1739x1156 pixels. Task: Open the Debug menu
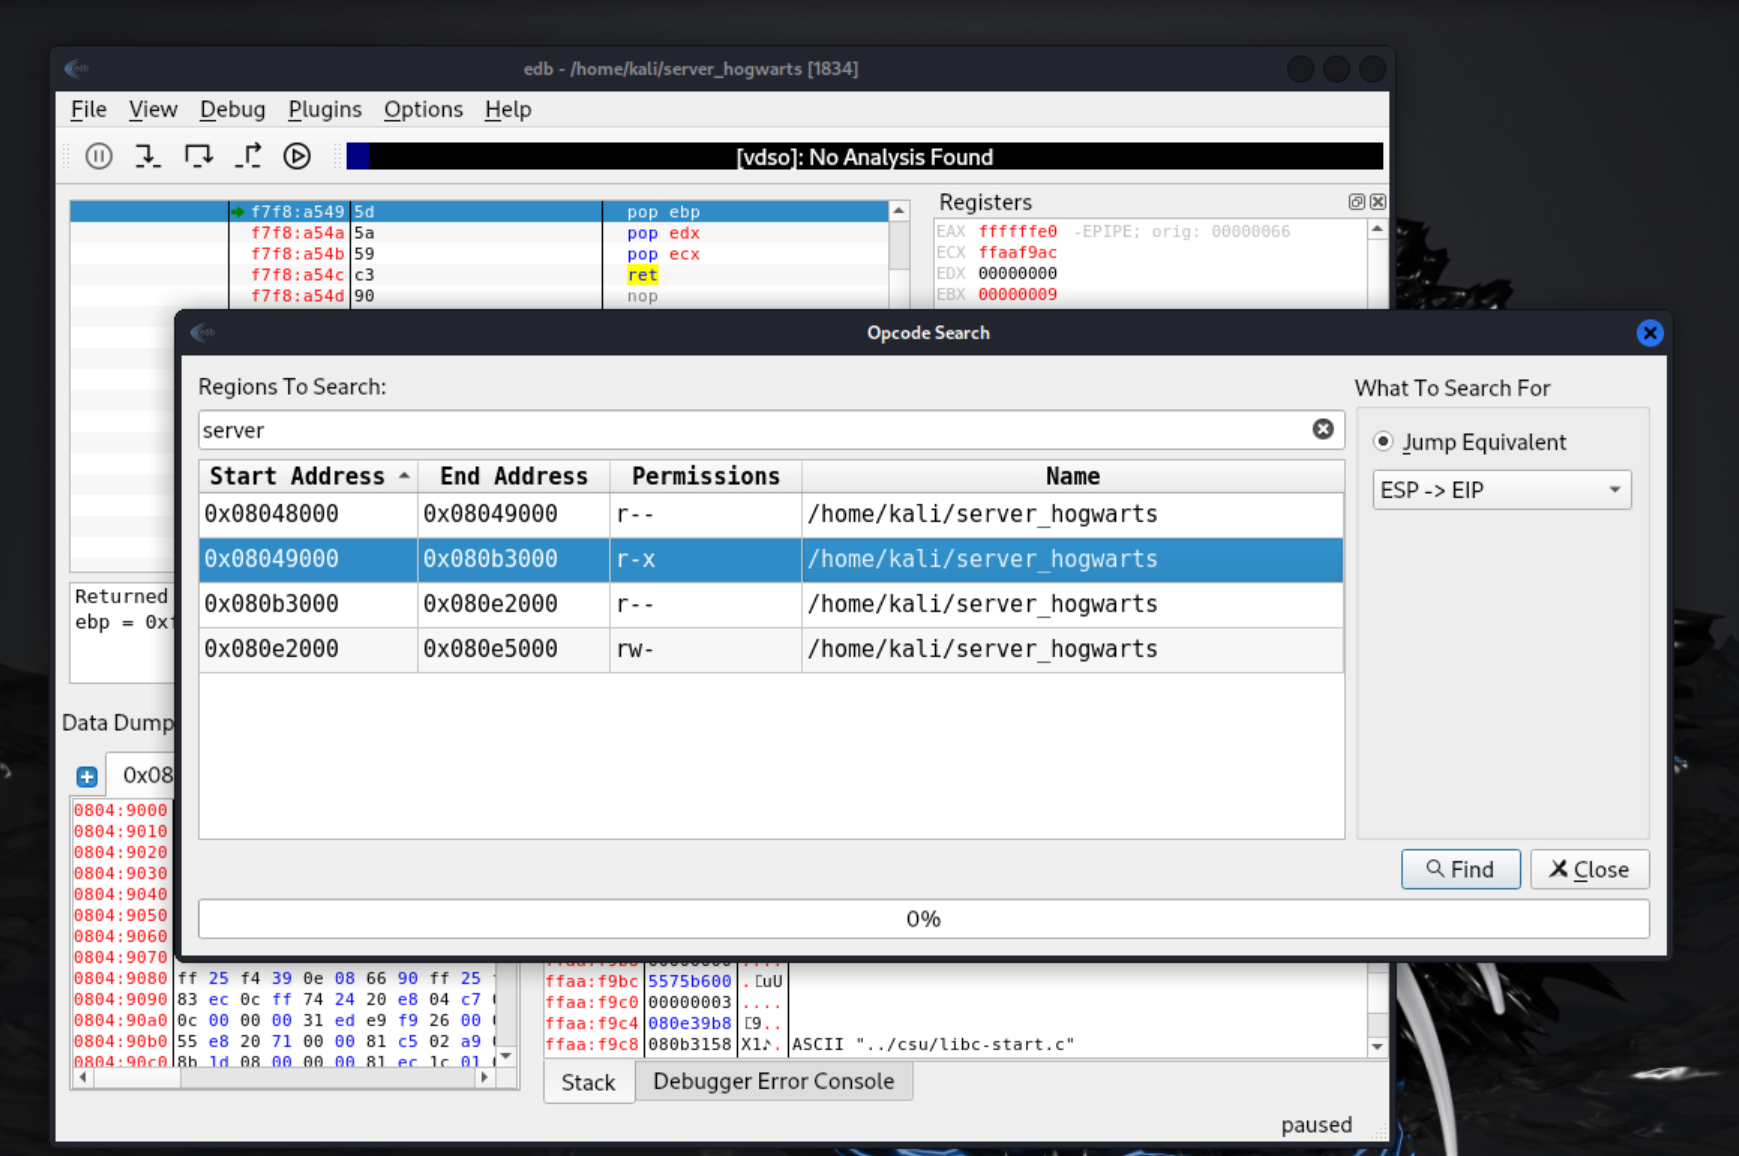click(x=232, y=109)
